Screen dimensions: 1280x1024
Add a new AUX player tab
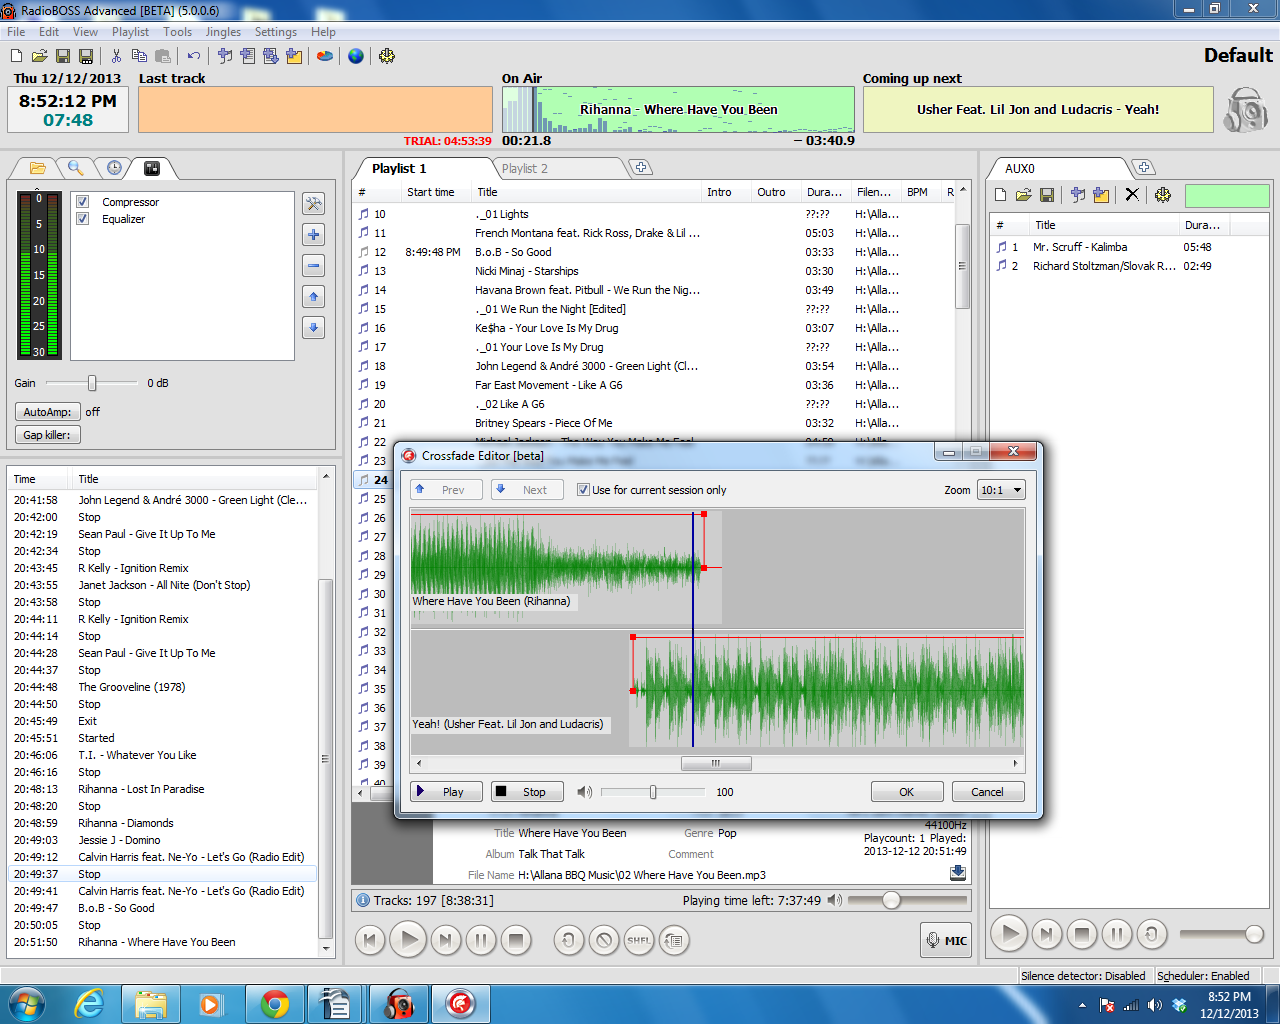coord(1144,168)
